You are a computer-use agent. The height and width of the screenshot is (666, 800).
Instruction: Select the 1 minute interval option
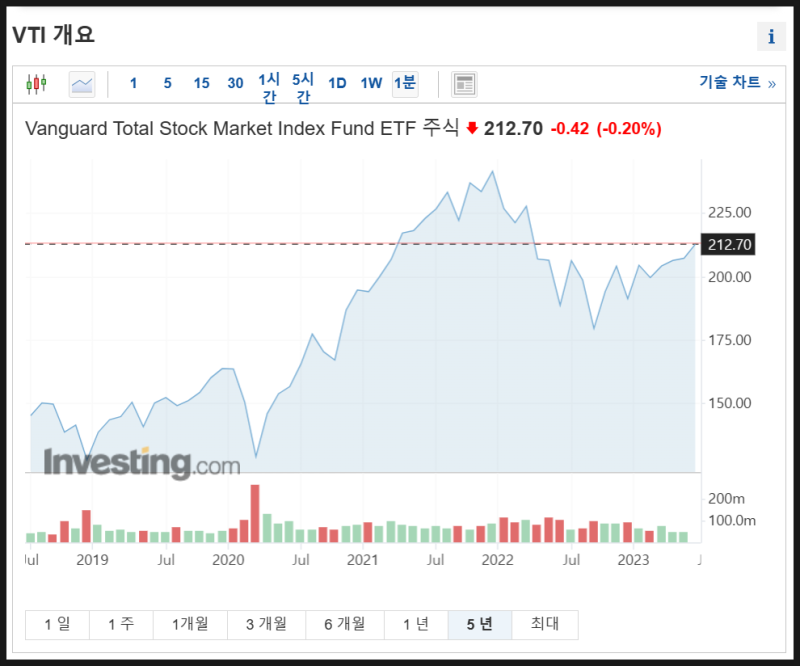point(133,84)
